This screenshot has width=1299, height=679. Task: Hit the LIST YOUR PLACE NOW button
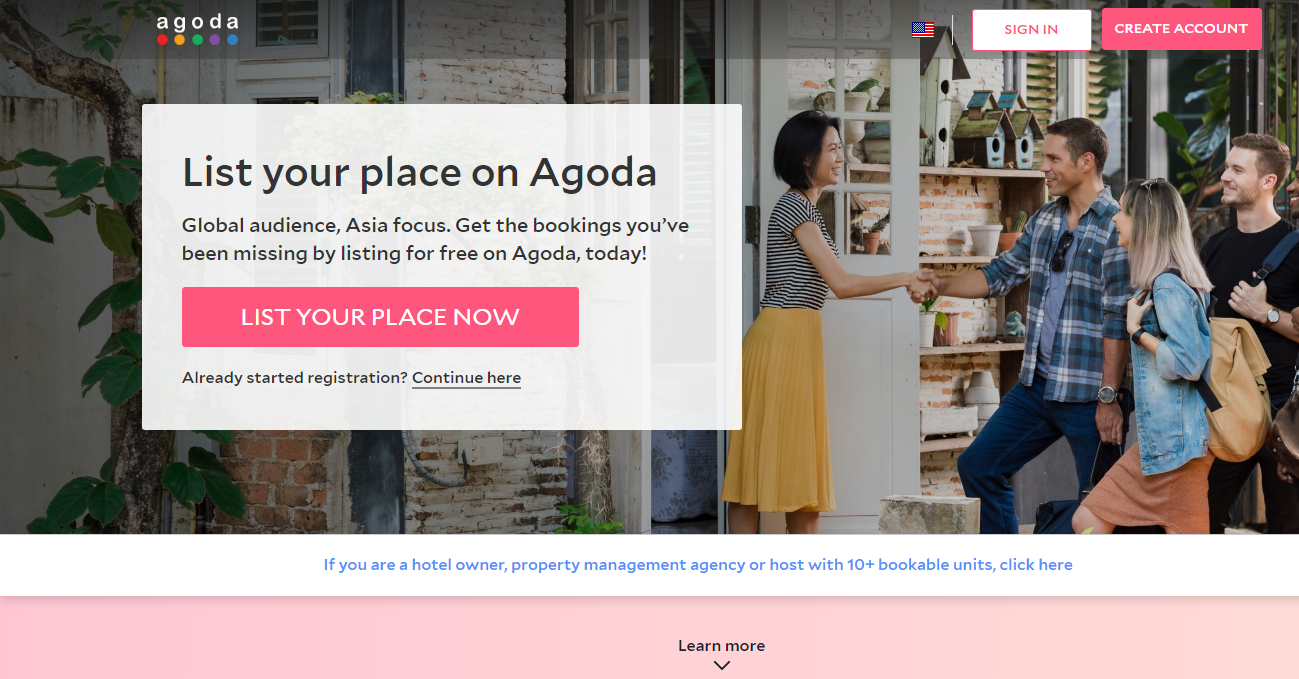380,317
